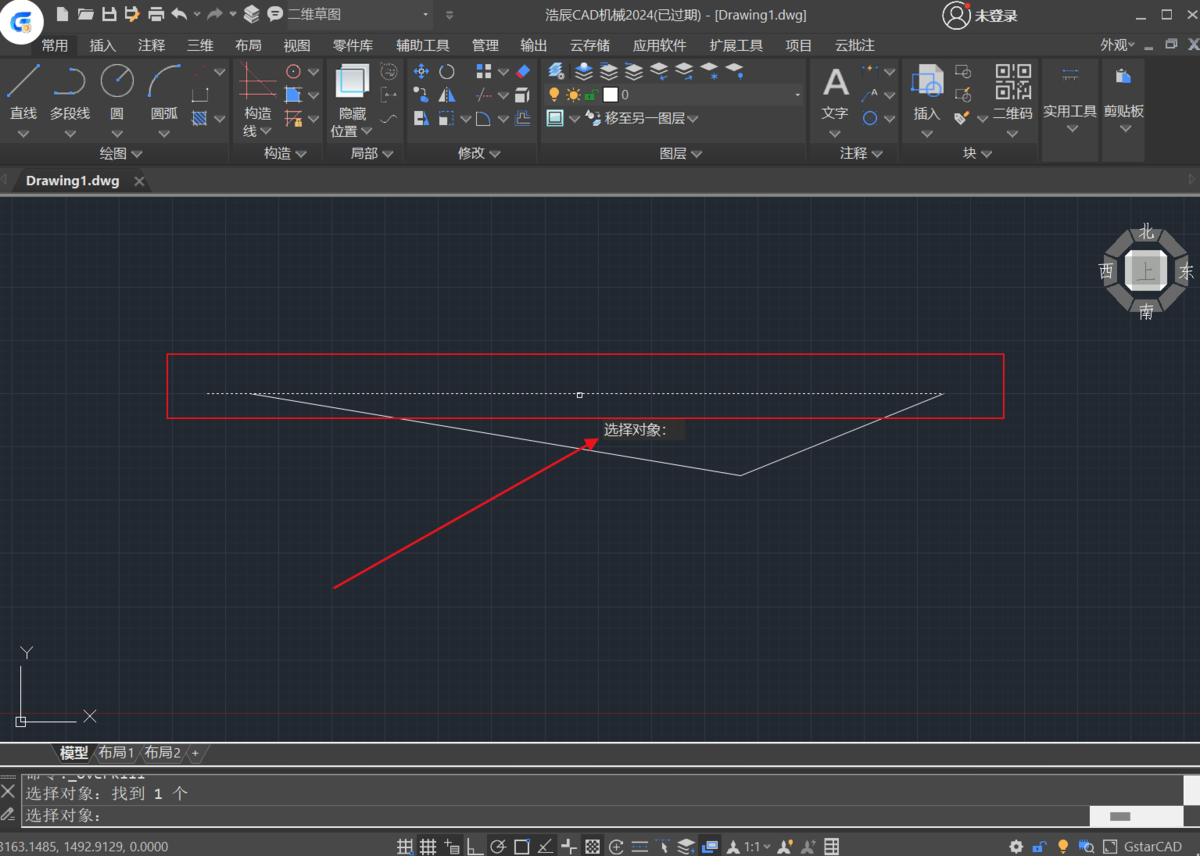Select the Eraser tool in Modify panel
The width and height of the screenshot is (1200, 856).
(522, 71)
